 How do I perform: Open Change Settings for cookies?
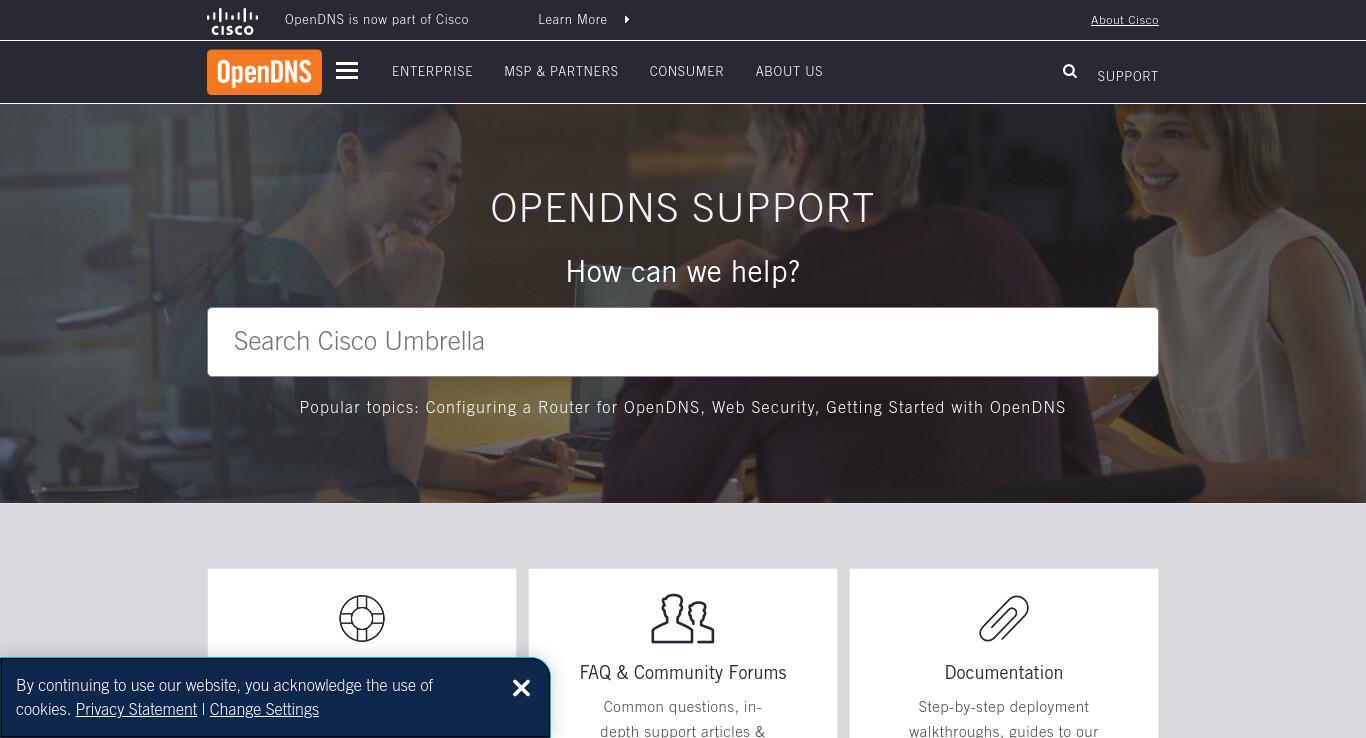click(264, 709)
